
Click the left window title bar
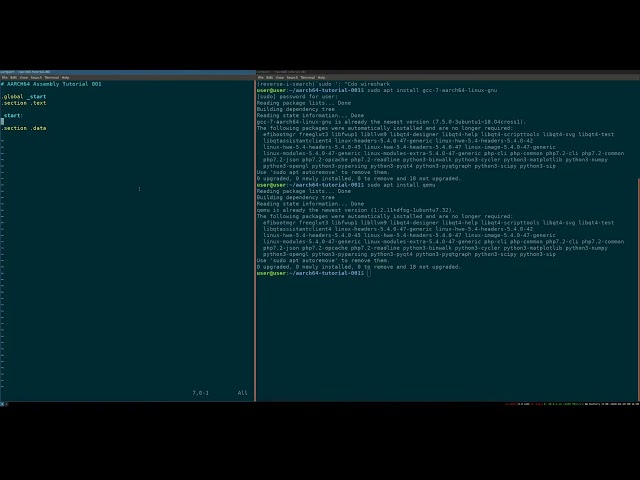point(128,72)
